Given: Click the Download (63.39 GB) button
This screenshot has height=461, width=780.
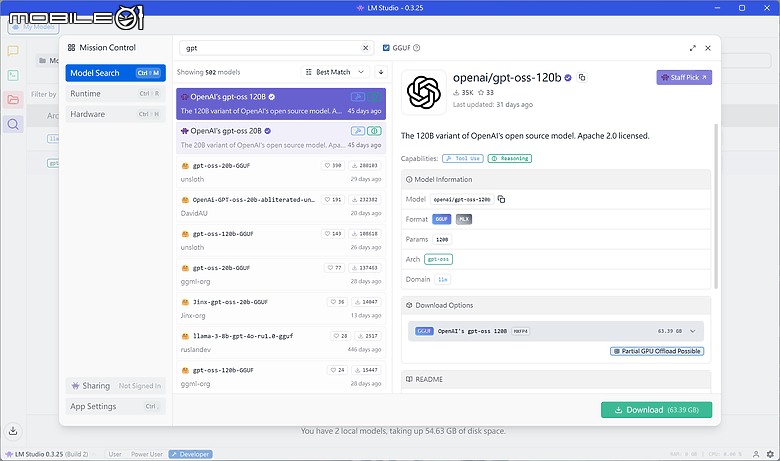Looking at the screenshot, I should (x=656, y=410).
